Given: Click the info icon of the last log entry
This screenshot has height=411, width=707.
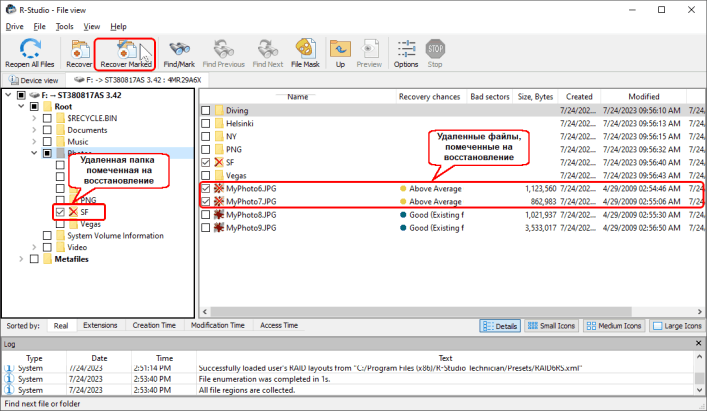Looking at the screenshot, I should (9, 390).
